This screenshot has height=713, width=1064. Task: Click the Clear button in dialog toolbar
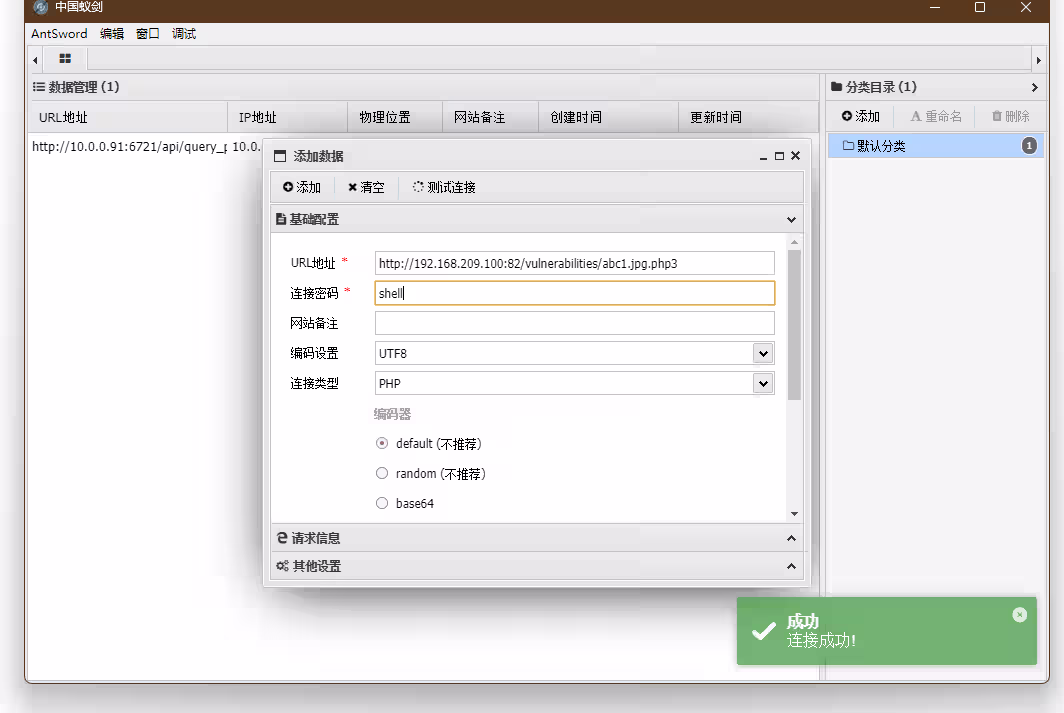click(x=366, y=187)
